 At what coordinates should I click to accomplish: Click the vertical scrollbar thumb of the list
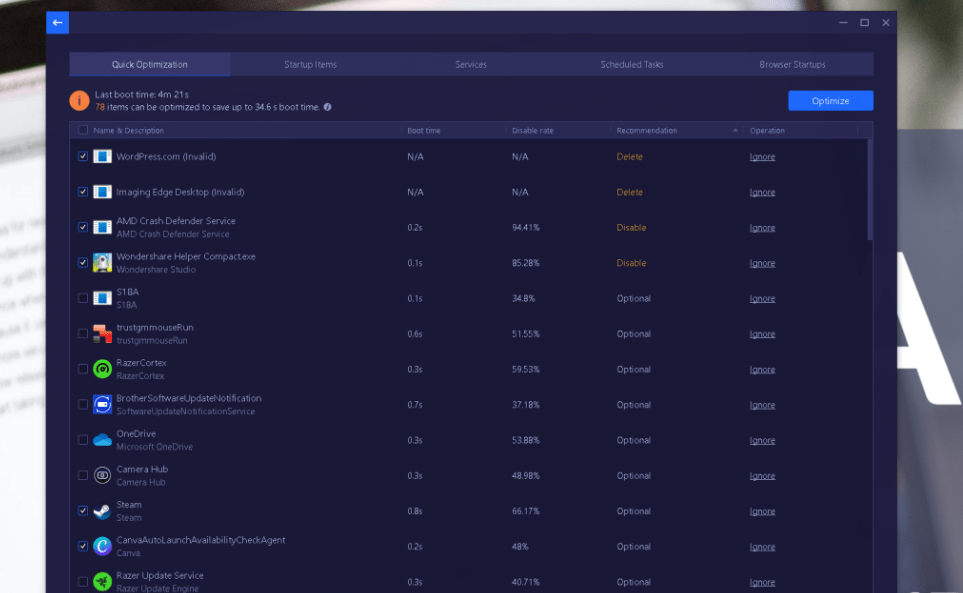point(870,189)
